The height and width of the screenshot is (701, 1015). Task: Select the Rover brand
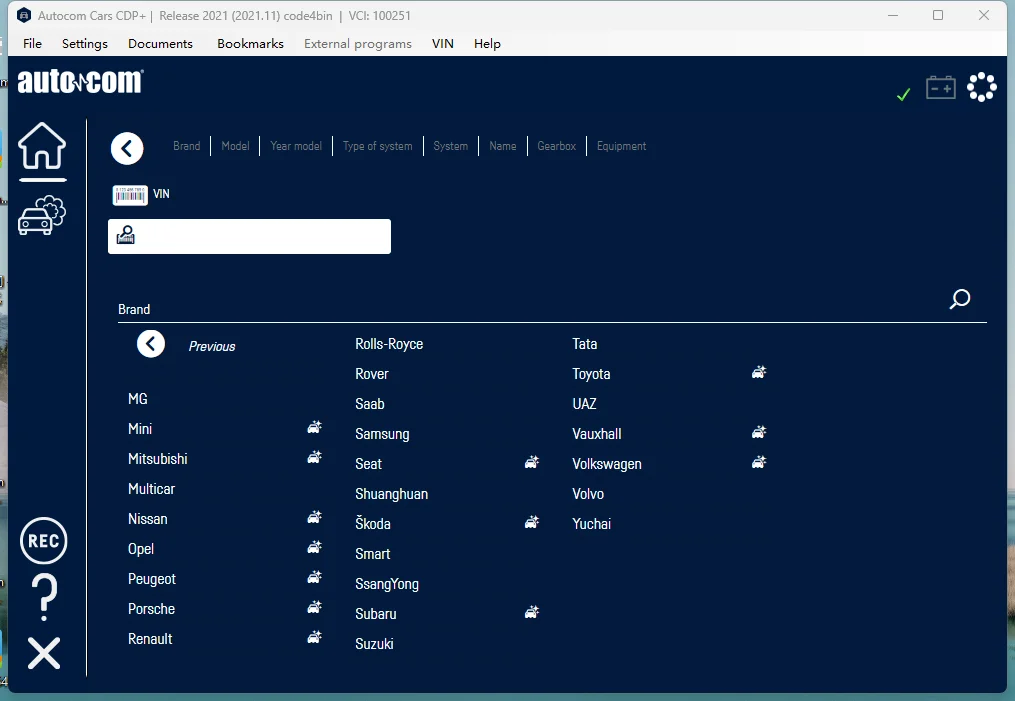372,374
